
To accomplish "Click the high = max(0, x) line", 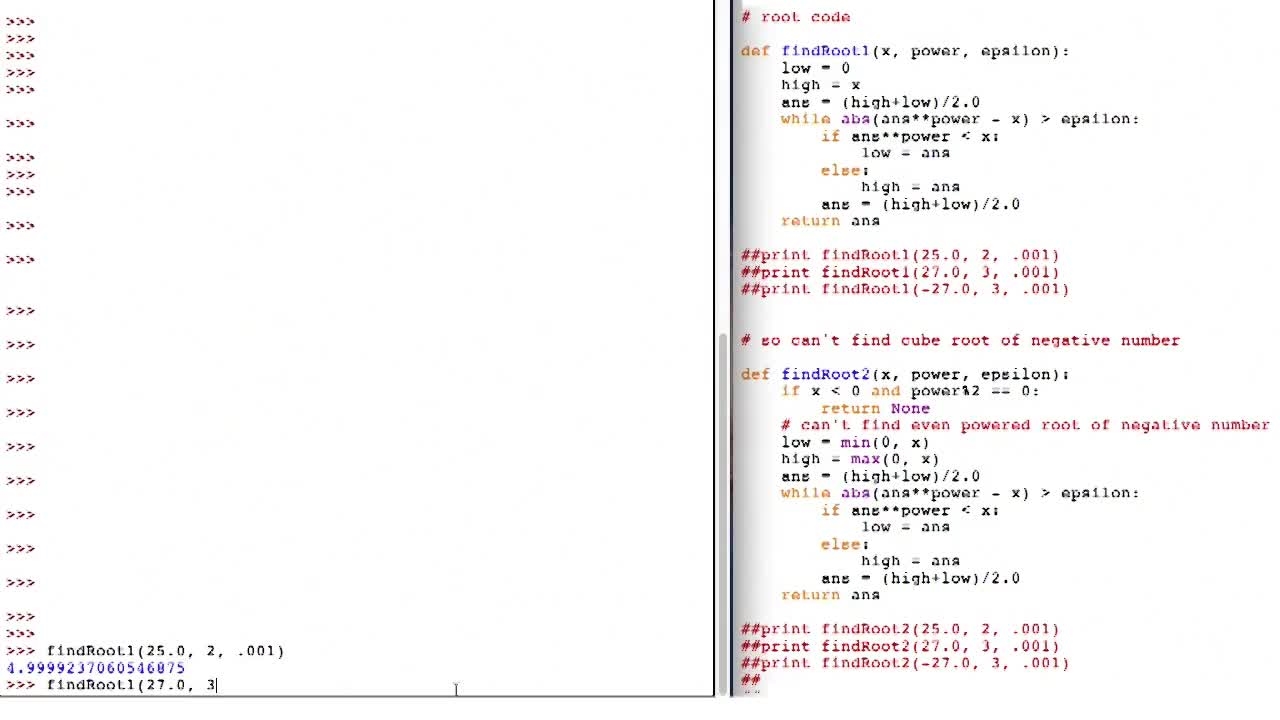I will point(850,459).
